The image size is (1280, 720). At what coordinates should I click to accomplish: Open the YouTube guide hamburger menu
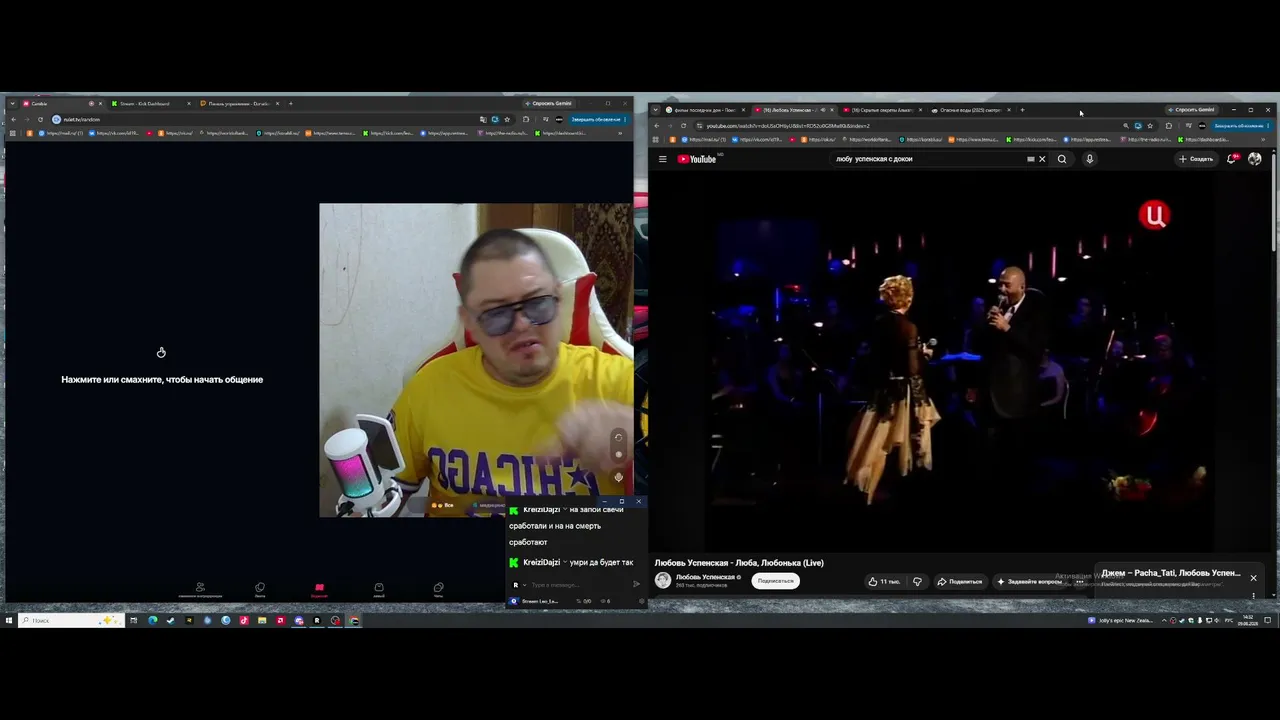click(x=662, y=159)
